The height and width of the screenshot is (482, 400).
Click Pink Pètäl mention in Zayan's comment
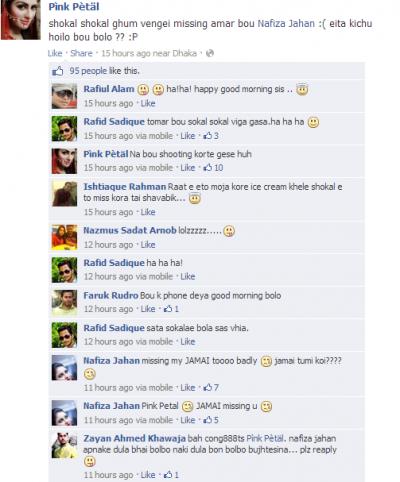(x=265, y=438)
